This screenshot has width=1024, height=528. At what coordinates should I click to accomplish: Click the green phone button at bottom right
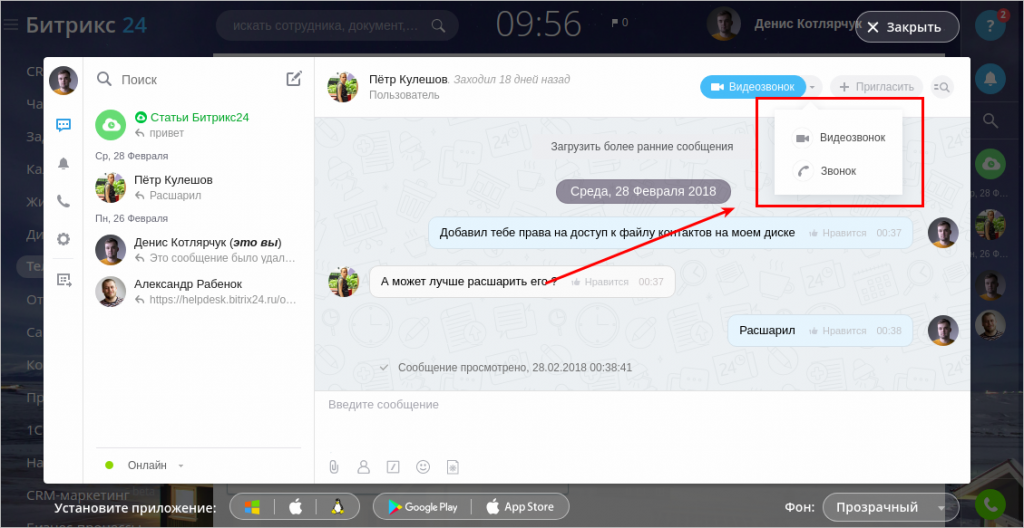[x=990, y=504]
